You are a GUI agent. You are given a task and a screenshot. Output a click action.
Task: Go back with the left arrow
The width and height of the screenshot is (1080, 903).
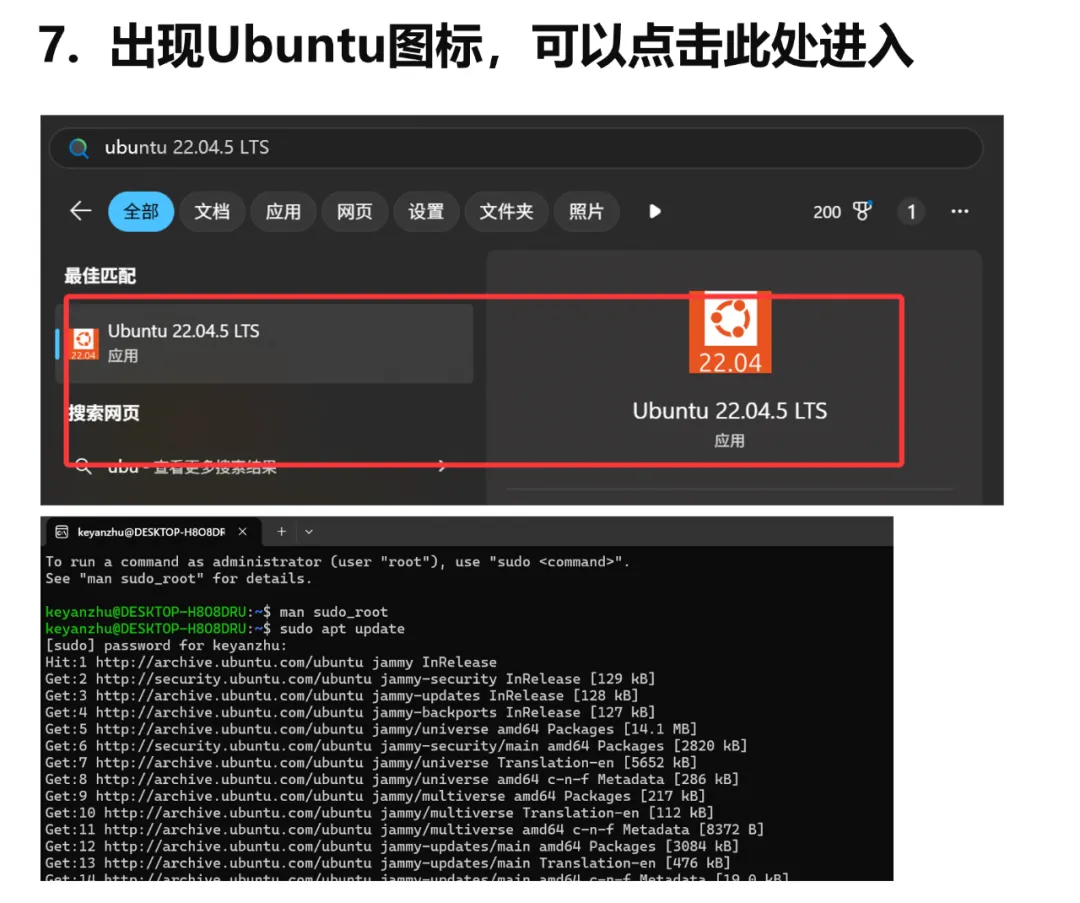click(81, 211)
